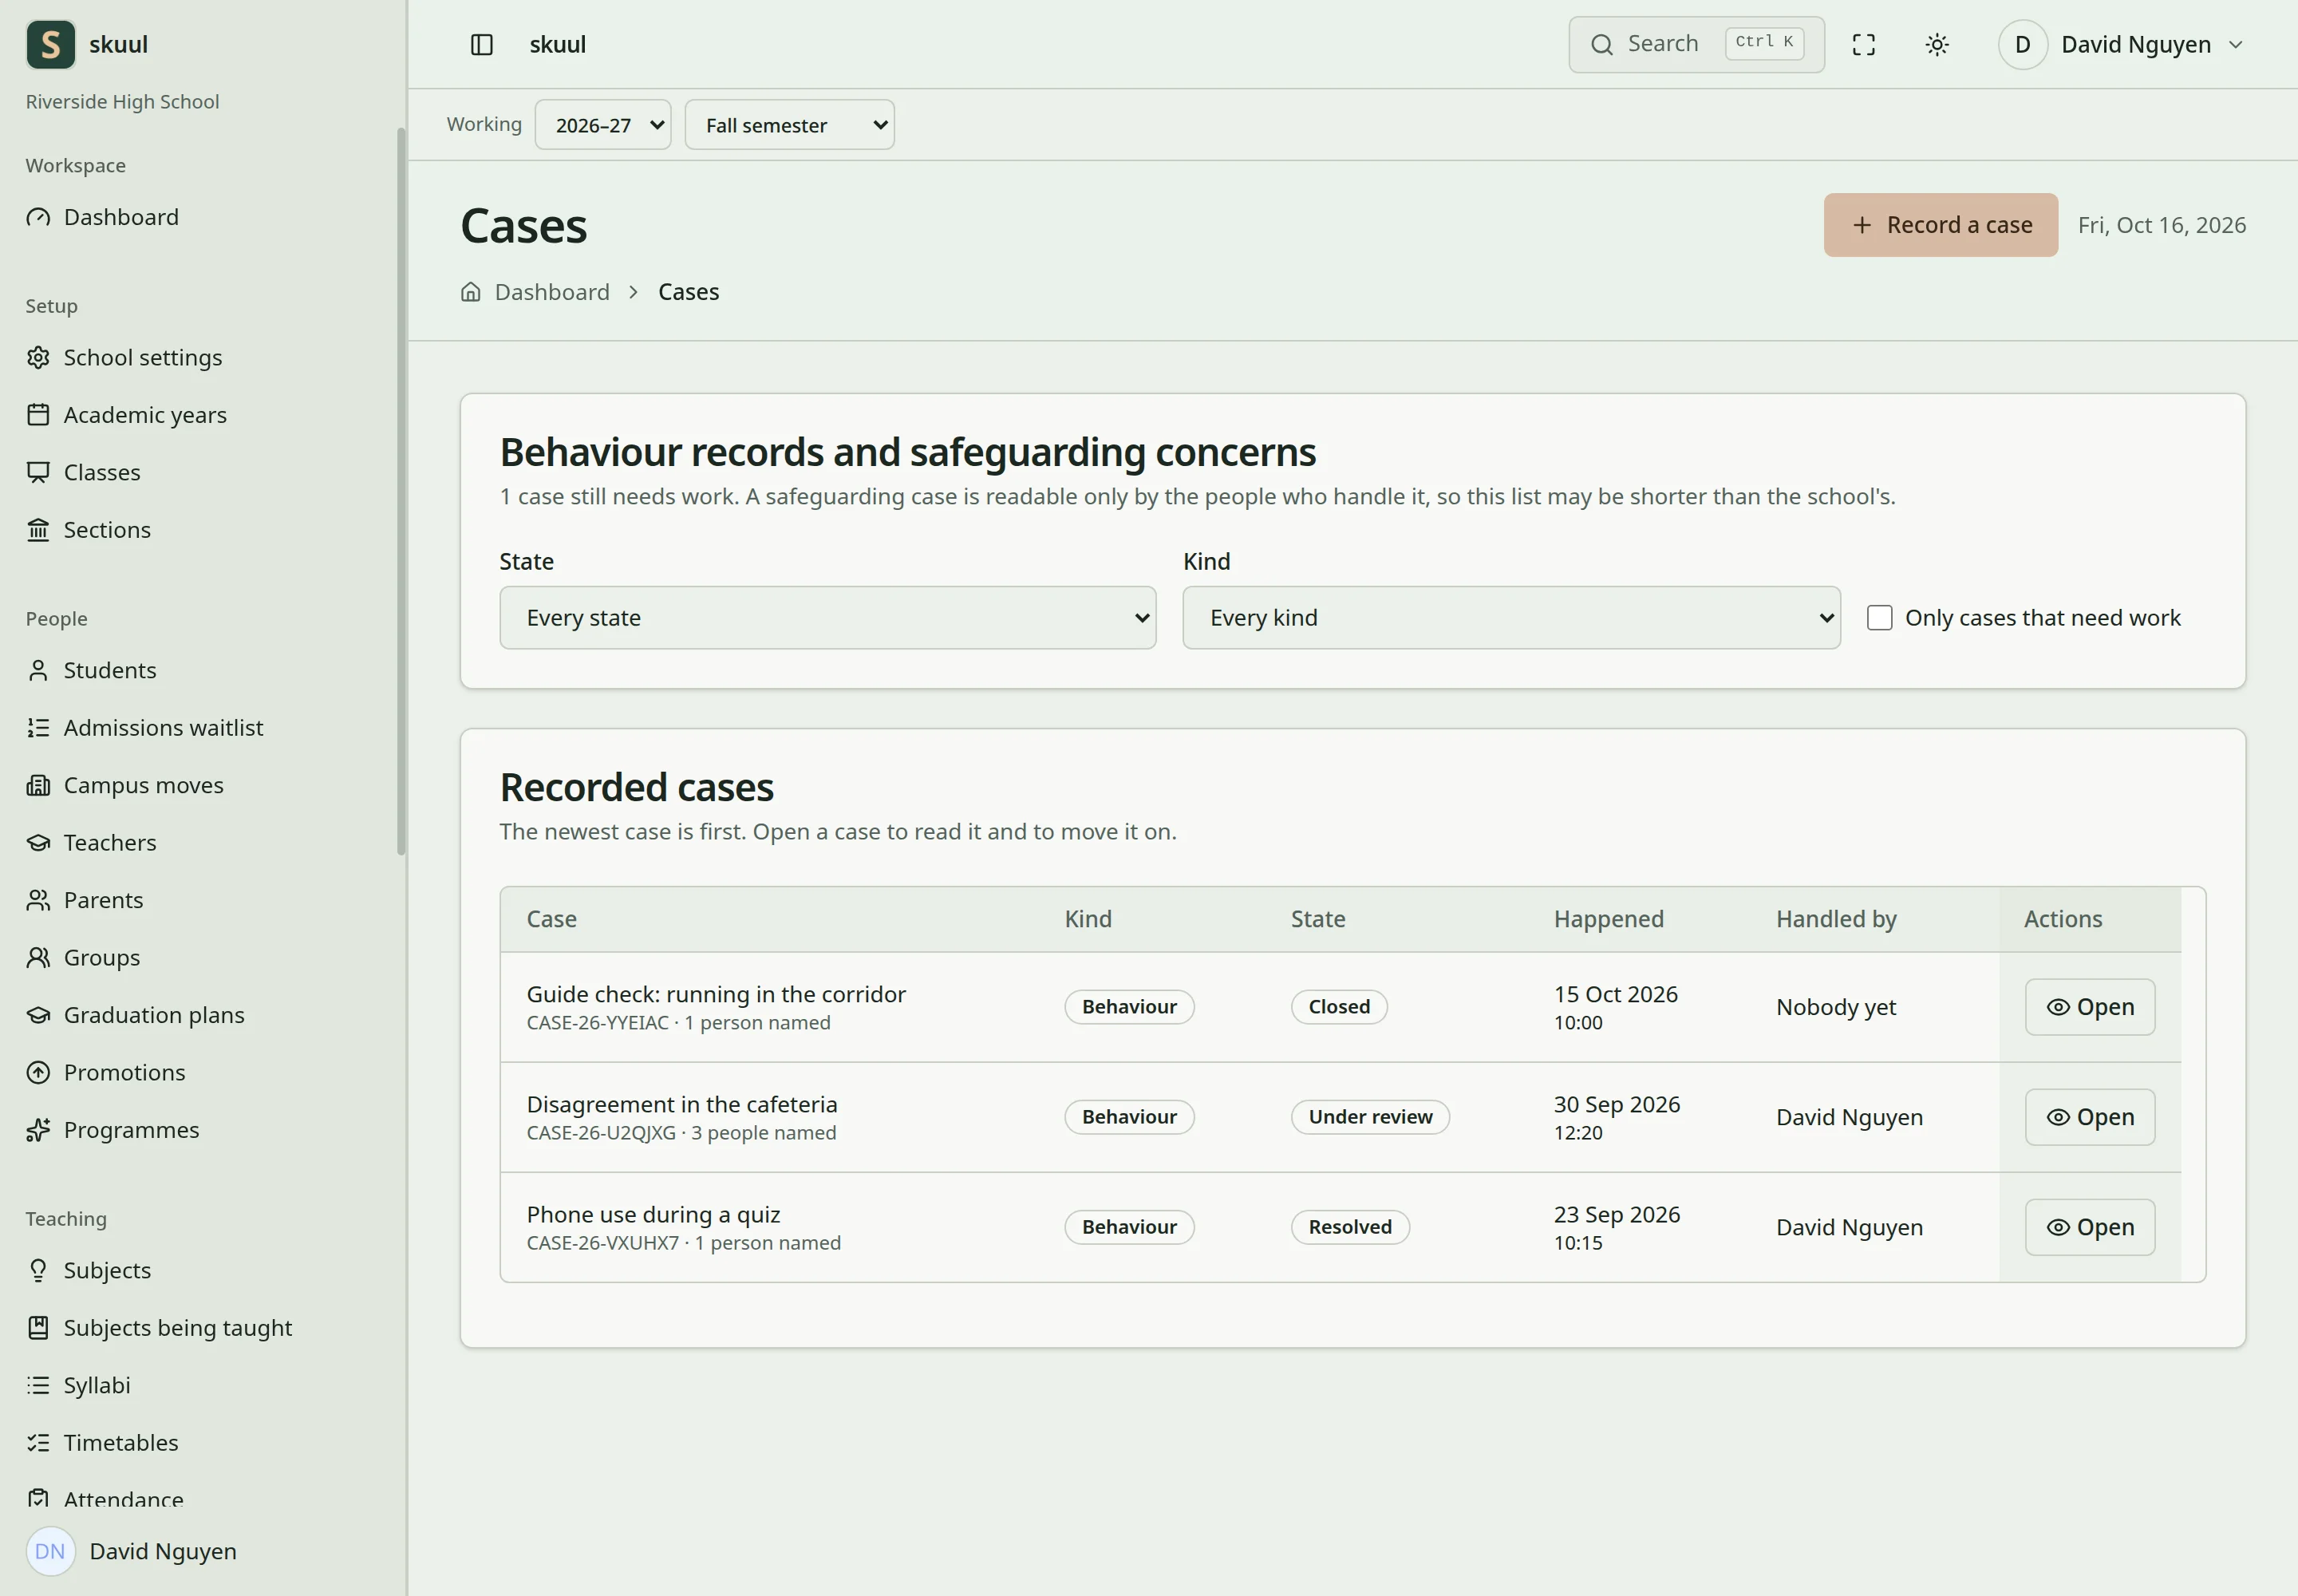Open Parents page
The image size is (2298, 1596).
85,900
